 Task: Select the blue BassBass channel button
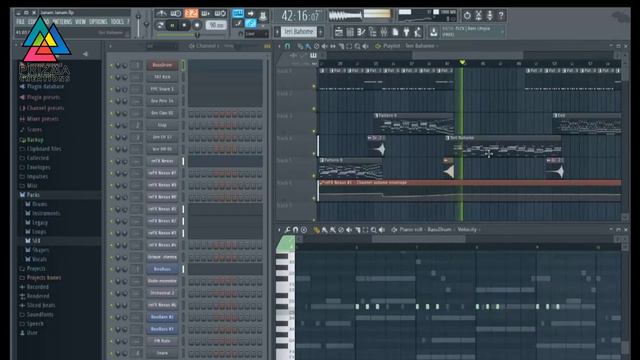point(162,269)
